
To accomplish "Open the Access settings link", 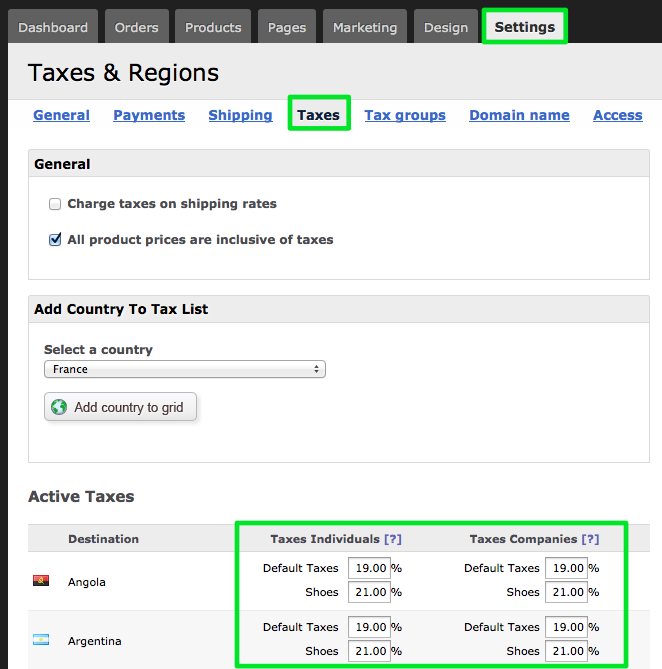I will tap(618, 115).
